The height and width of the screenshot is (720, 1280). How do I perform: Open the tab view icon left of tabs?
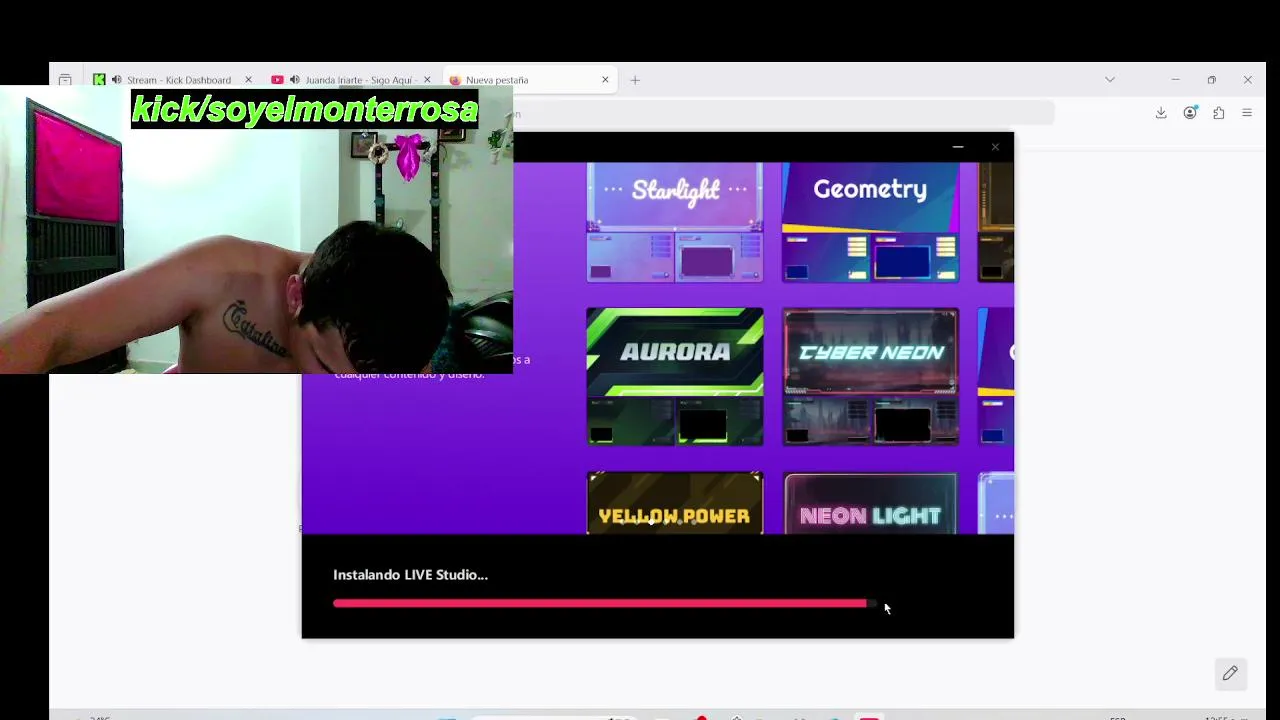[x=65, y=80]
